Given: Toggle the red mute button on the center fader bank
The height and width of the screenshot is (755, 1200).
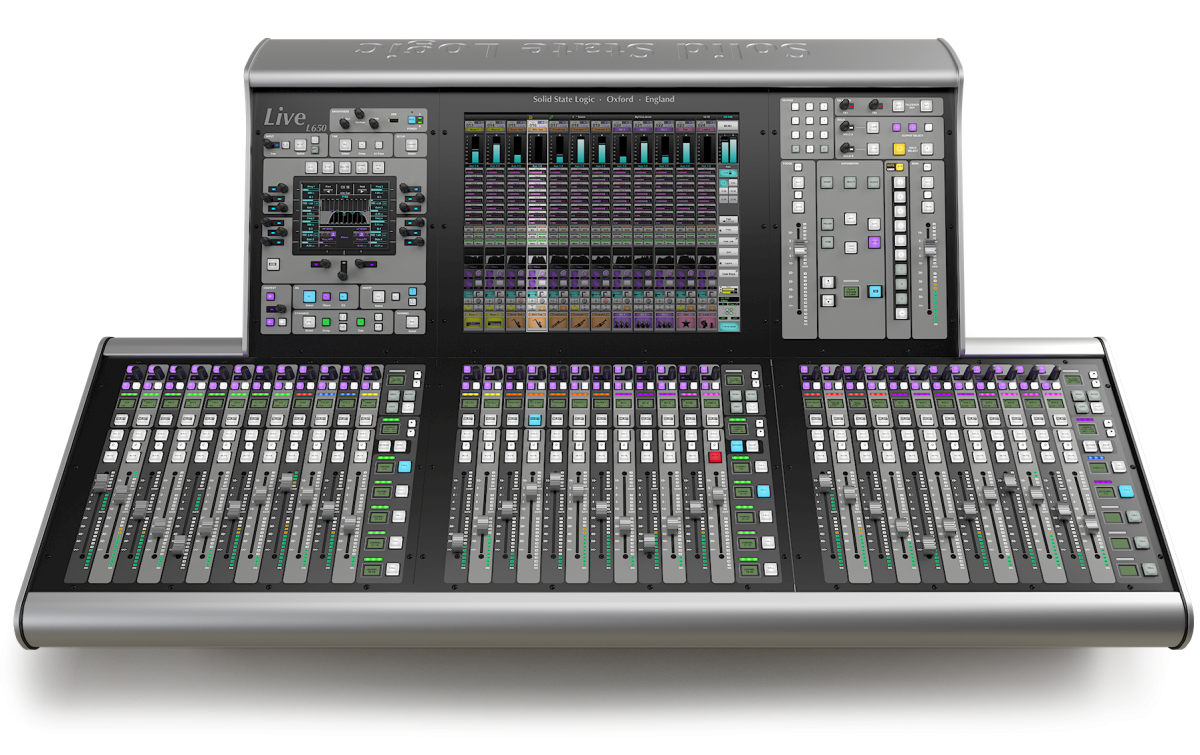Looking at the screenshot, I should pyautogui.click(x=714, y=455).
